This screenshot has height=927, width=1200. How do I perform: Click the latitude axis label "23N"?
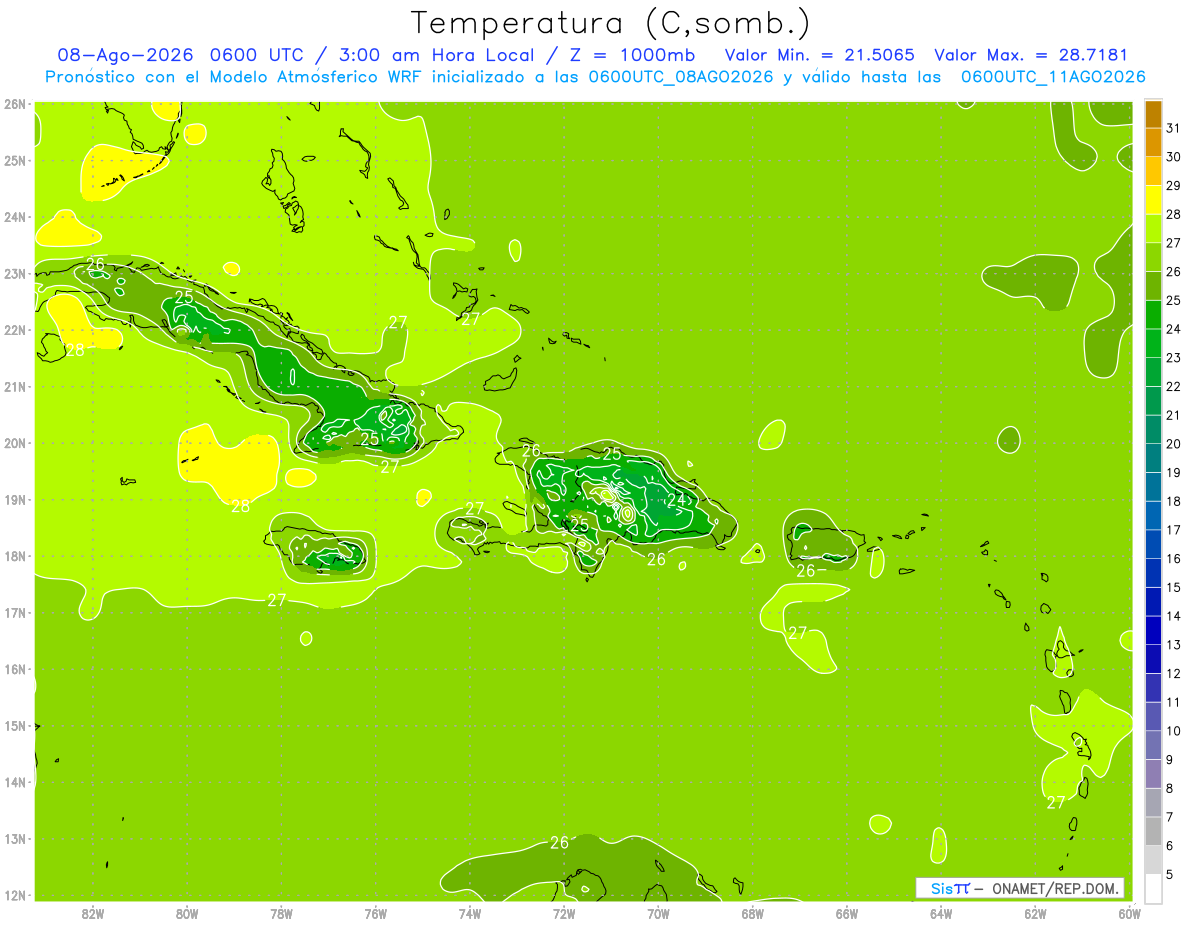click(x=14, y=274)
